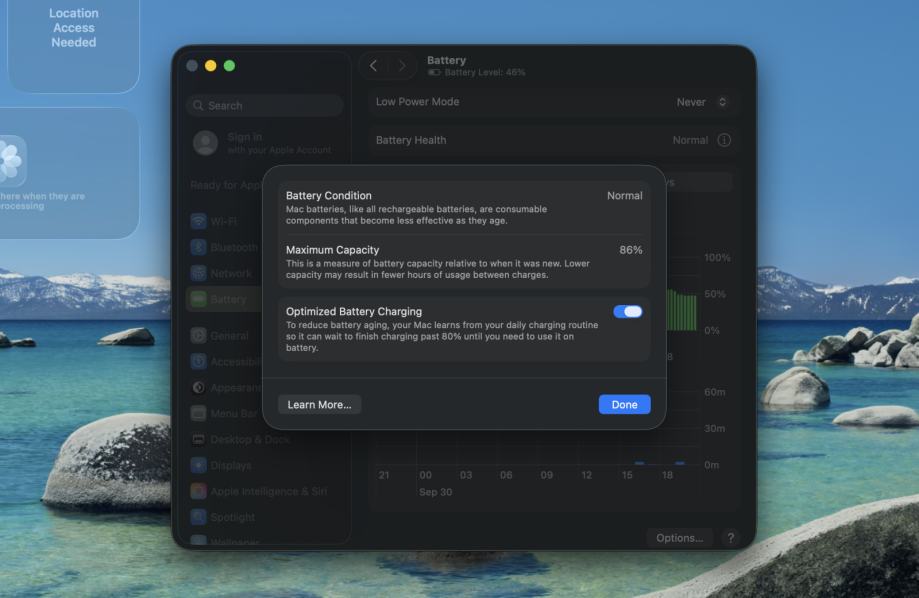Click the green zoom window button
Image resolution: width=919 pixels, height=598 pixels.
click(x=229, y=66)
